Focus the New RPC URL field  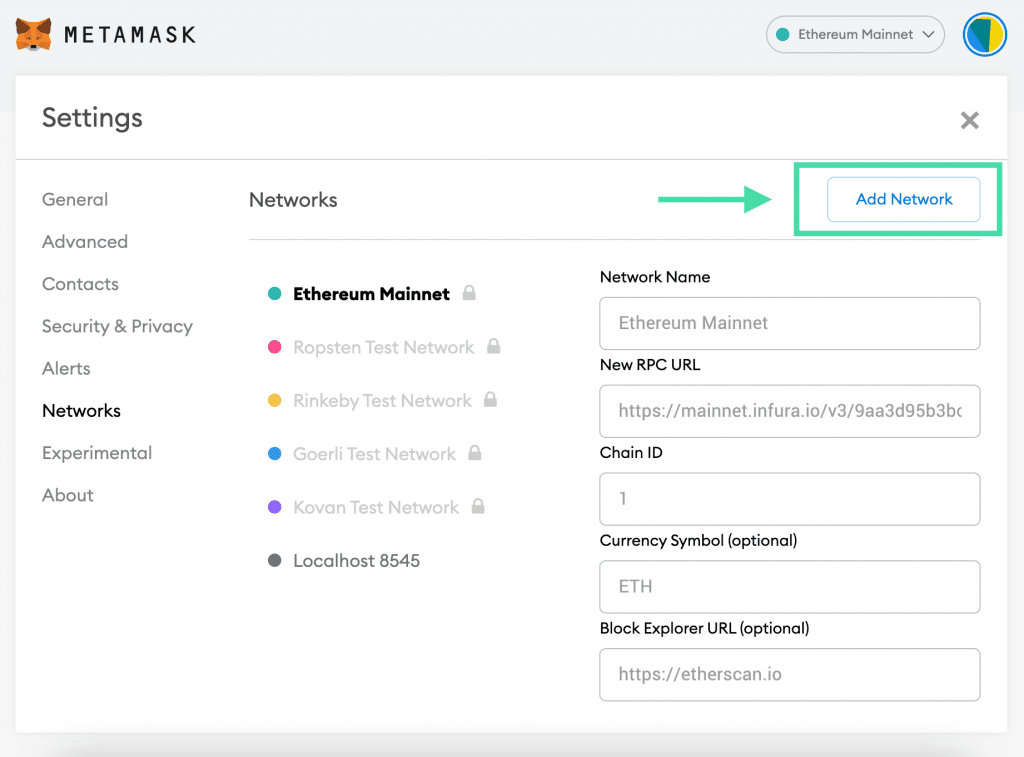tap(790, 411)
